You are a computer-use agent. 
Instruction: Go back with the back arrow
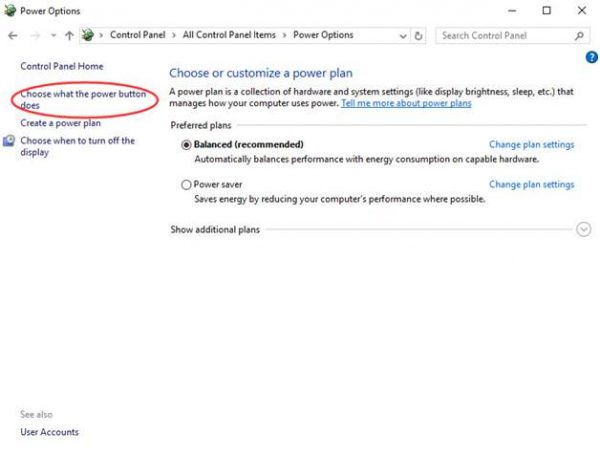point(13,36)
